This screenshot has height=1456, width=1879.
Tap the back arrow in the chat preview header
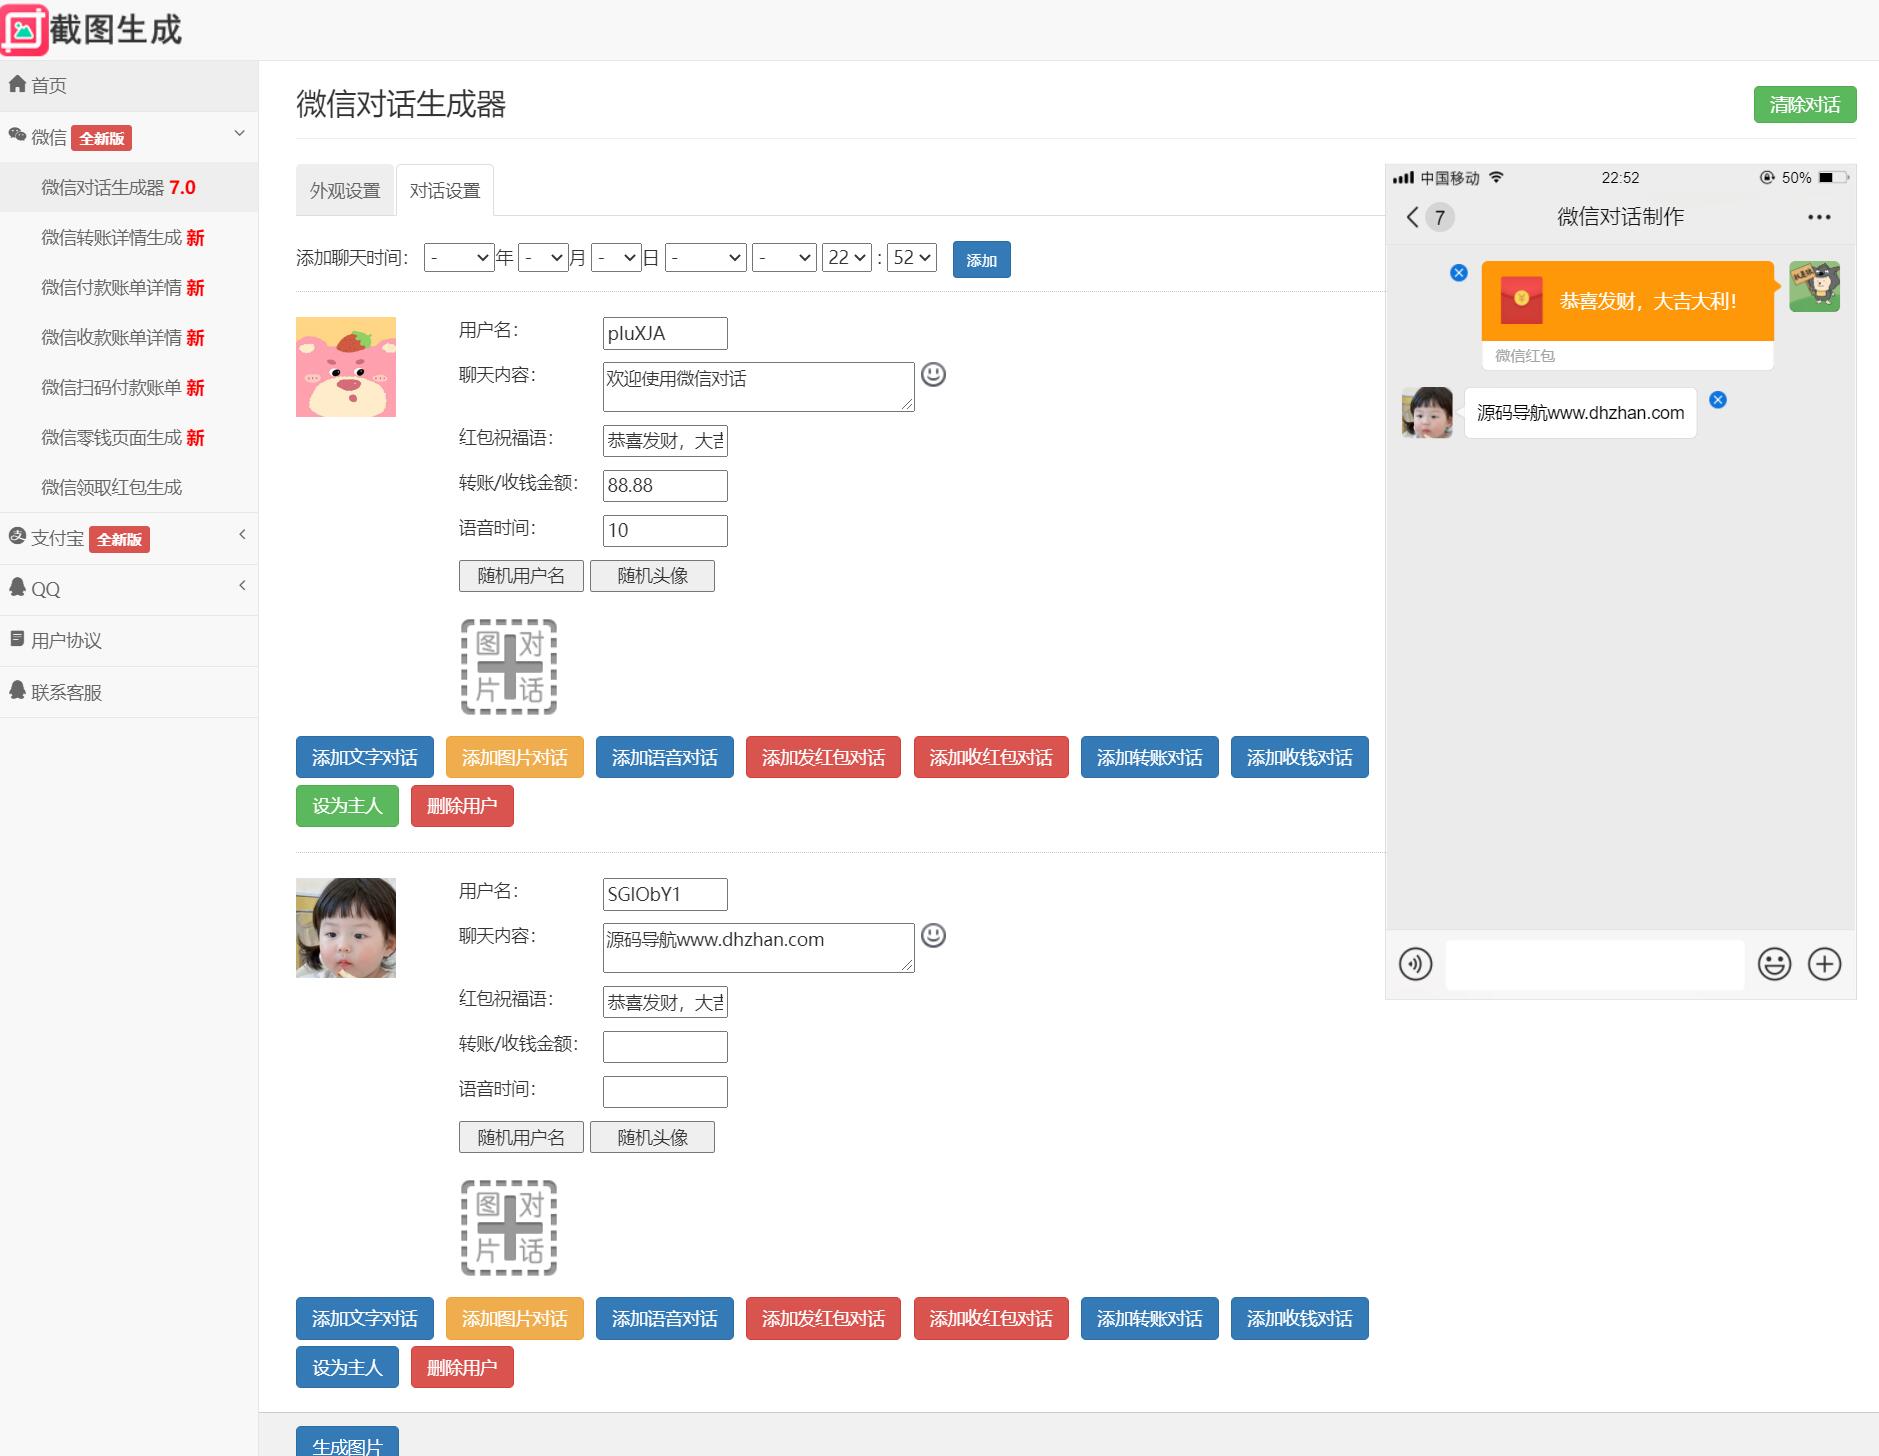pyautogui.click(x=1412, y=217)
